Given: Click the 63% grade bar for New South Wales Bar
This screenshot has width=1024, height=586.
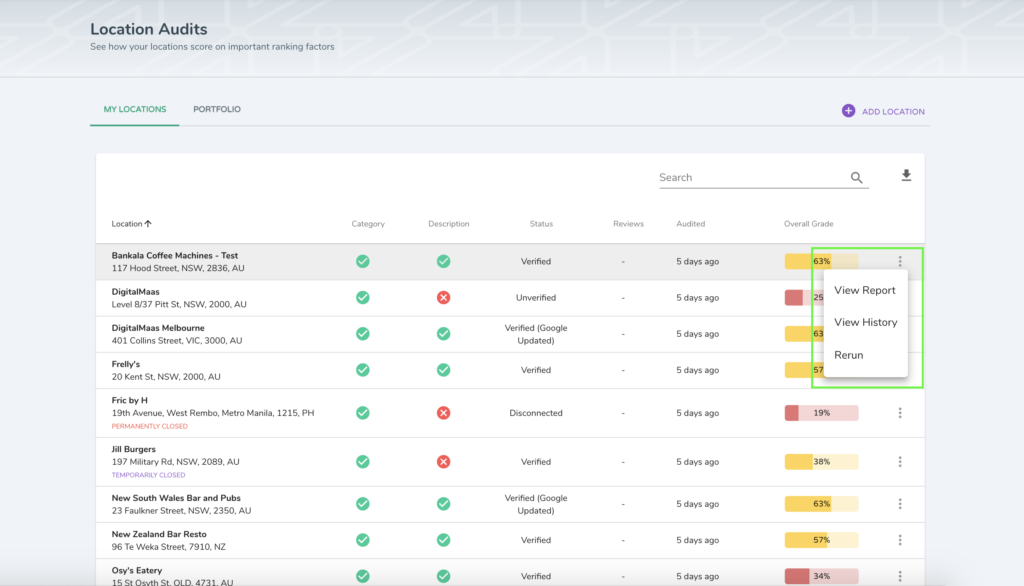Looking at the screenshot, I should pos(822,504).
